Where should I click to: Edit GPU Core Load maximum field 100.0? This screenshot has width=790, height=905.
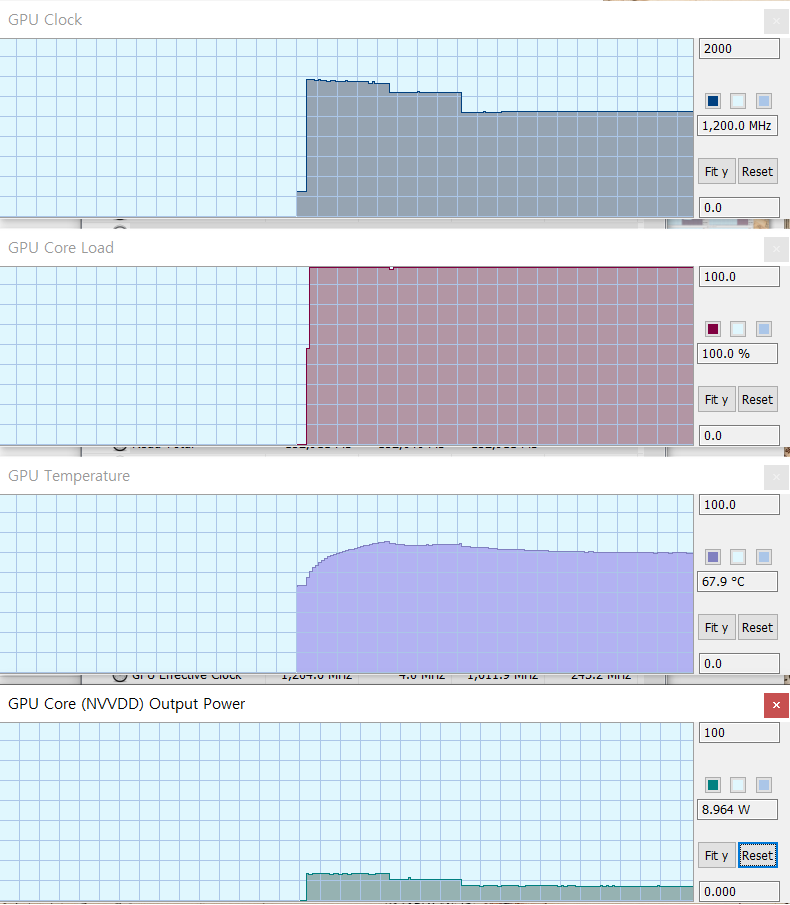pyautogui.click(x=739, y=276)
